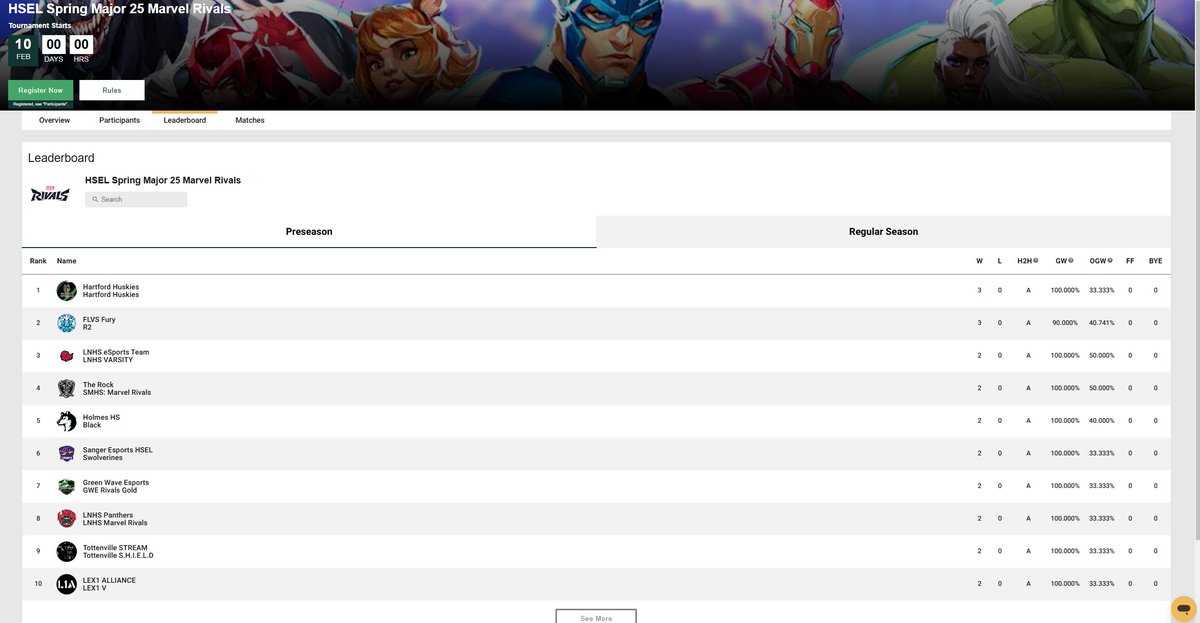Click the LEX1 ALLIANCE logo

pyautogui.click(x=66, y=584)
